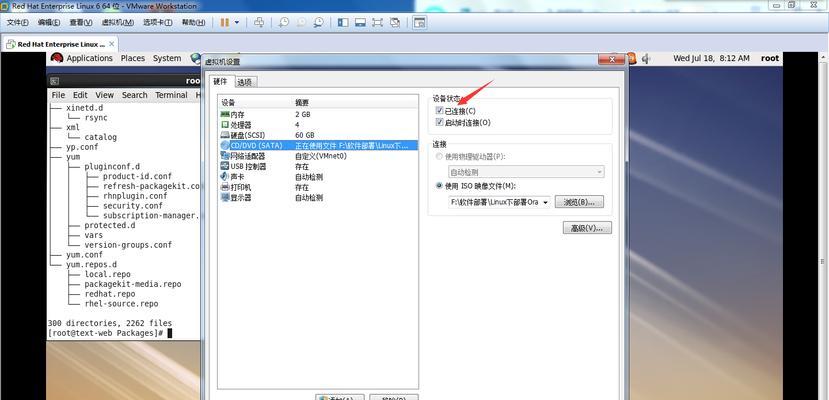The image size is (829, 400).
Task: Open the 虚拟机(M) menu
Action: click(x=117, y=22)
